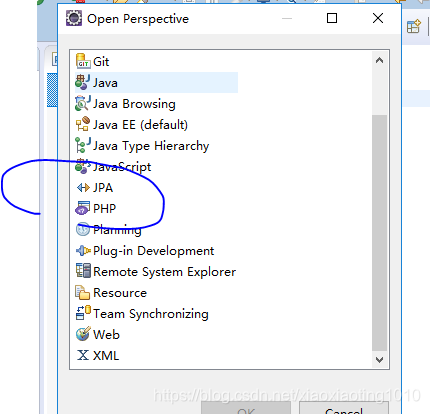Image resolution: width=430 pixels, height=414 pixels.
Task: Click the Java perspective icon
Action: [x=83, y=82]
